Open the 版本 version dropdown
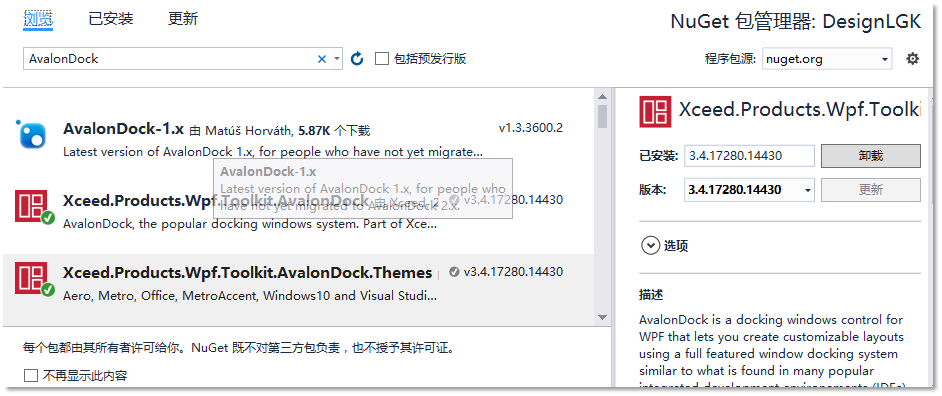Screen dimensions: 942x396 749,190
